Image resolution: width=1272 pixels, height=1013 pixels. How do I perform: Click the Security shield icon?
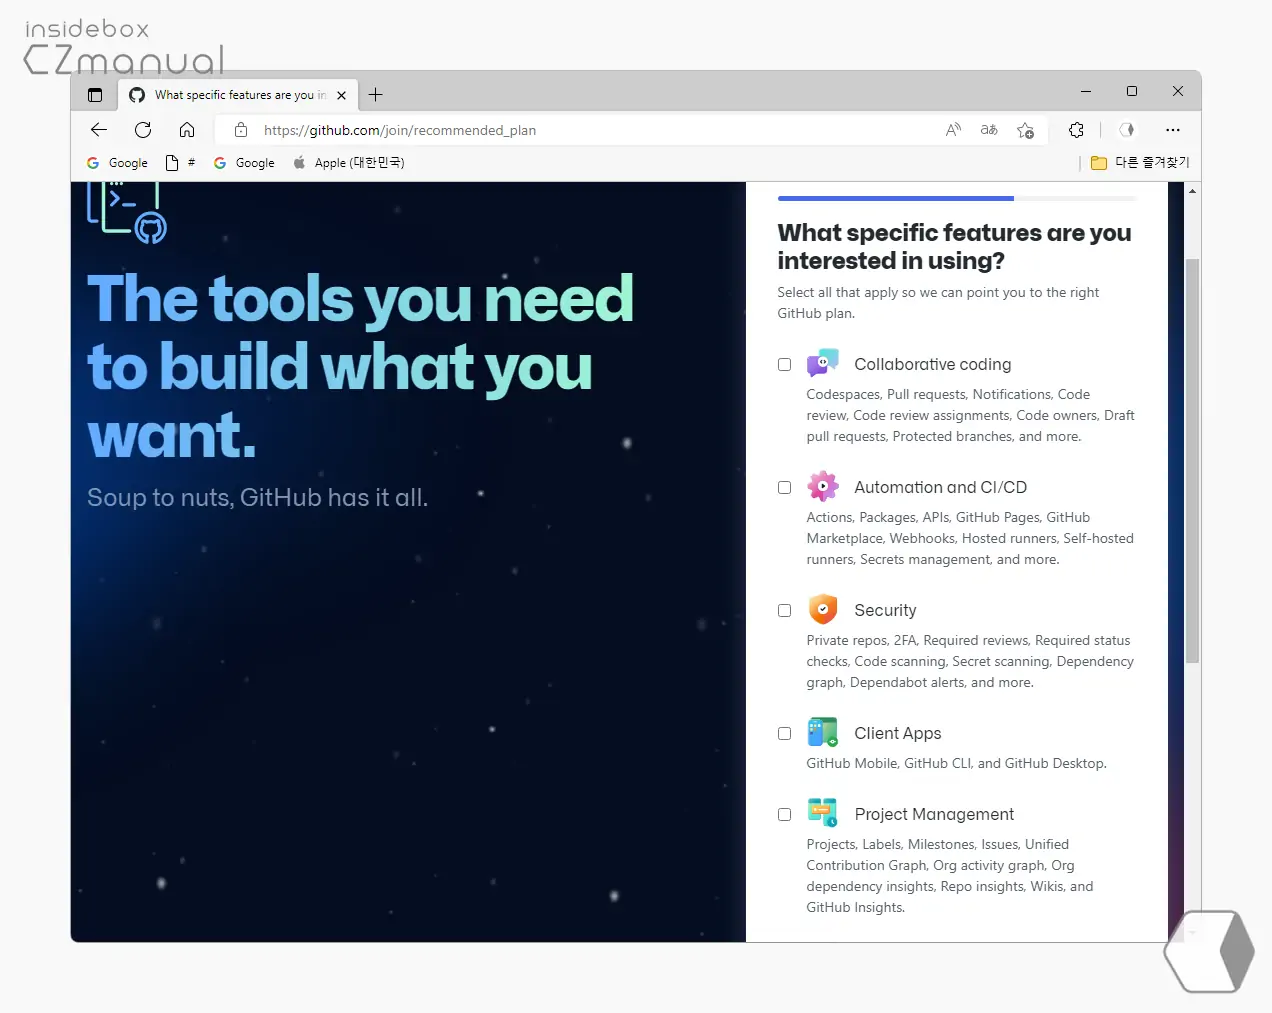point(823,609)
